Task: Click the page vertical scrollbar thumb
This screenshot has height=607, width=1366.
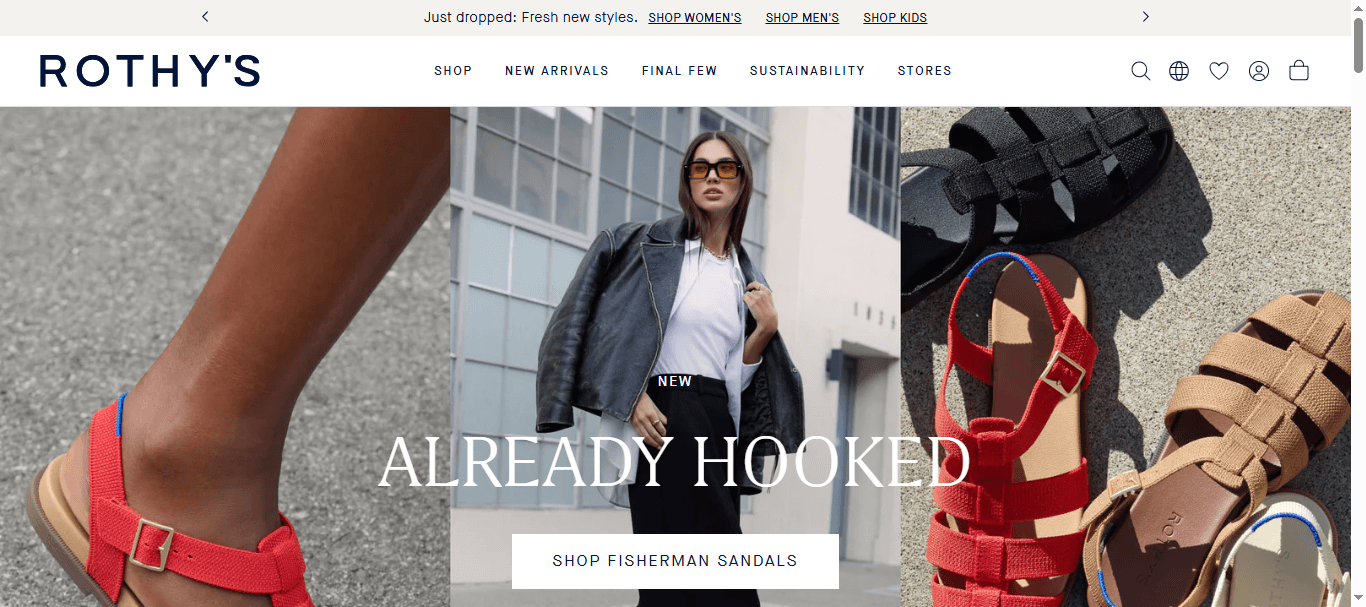Action: pos(1357,45)
